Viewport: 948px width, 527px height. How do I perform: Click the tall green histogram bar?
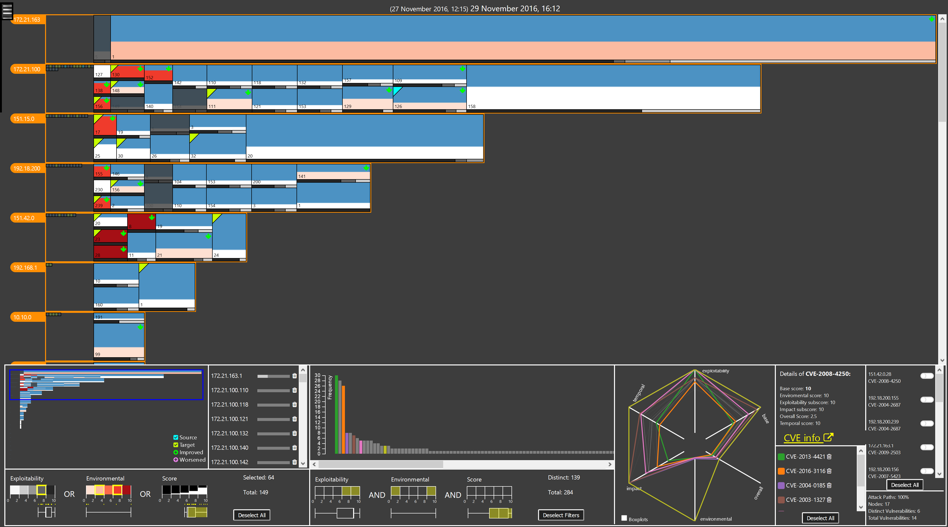[x=337, y=415]
